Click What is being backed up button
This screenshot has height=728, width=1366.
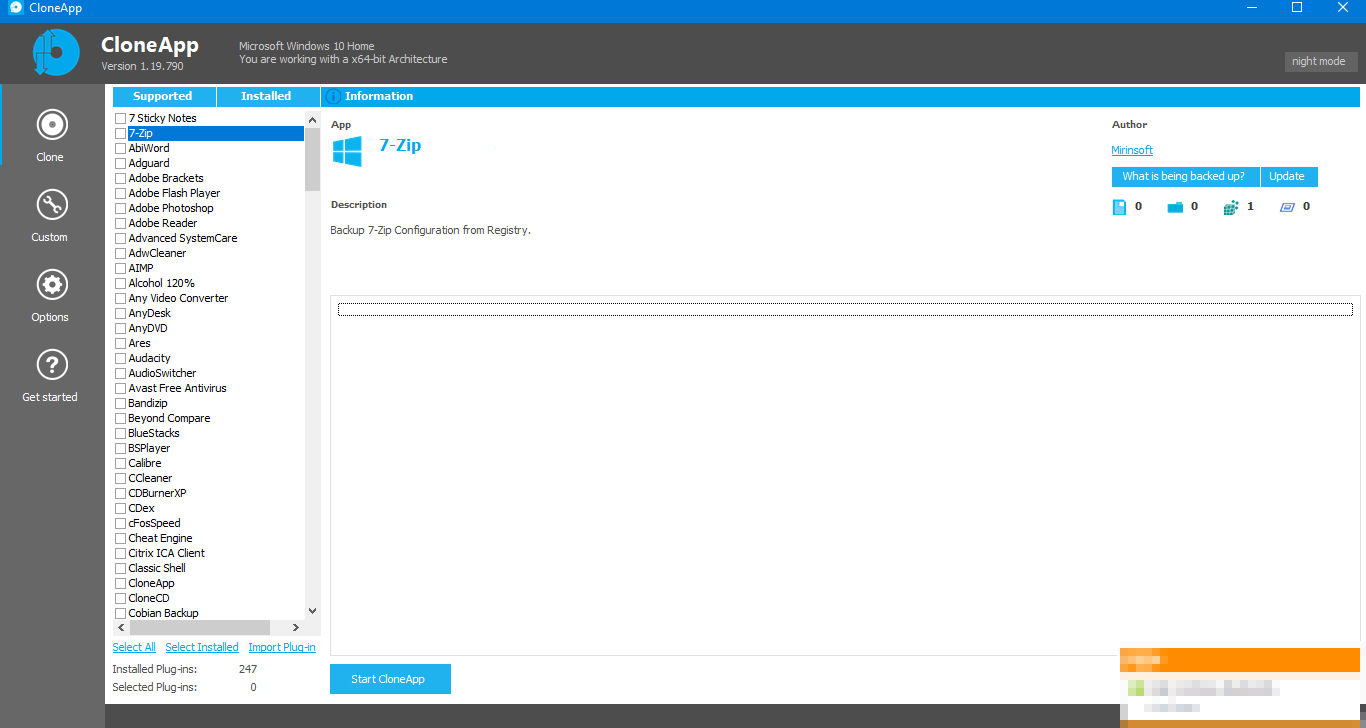pos(1185,176)
